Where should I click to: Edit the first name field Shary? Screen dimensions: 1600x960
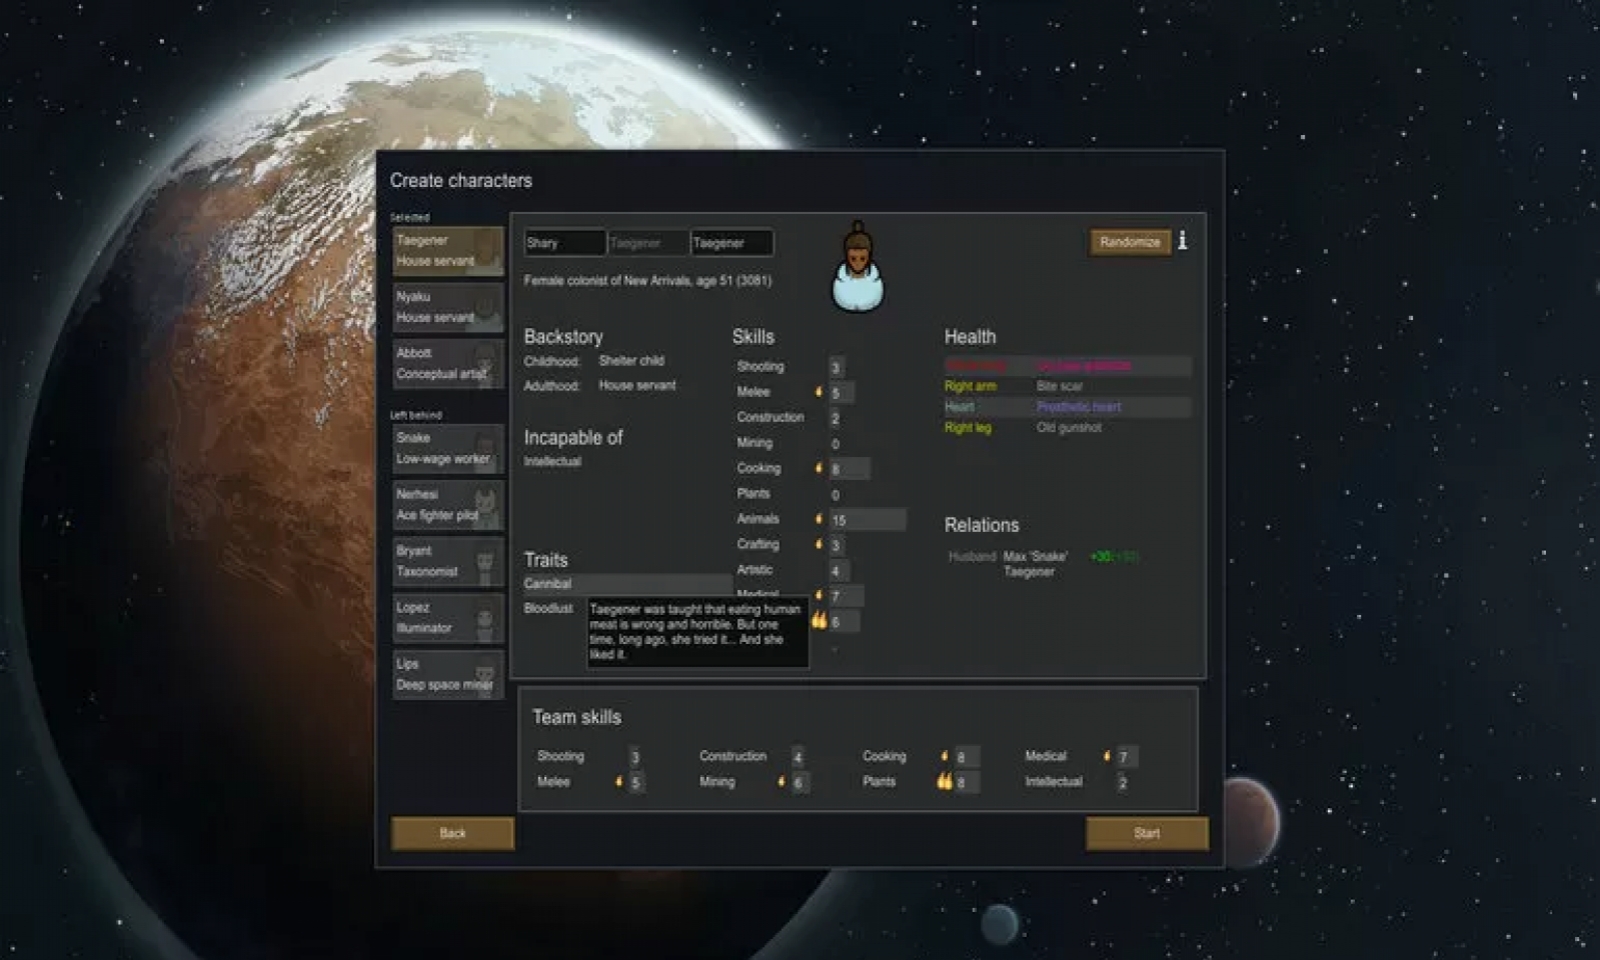565,243
